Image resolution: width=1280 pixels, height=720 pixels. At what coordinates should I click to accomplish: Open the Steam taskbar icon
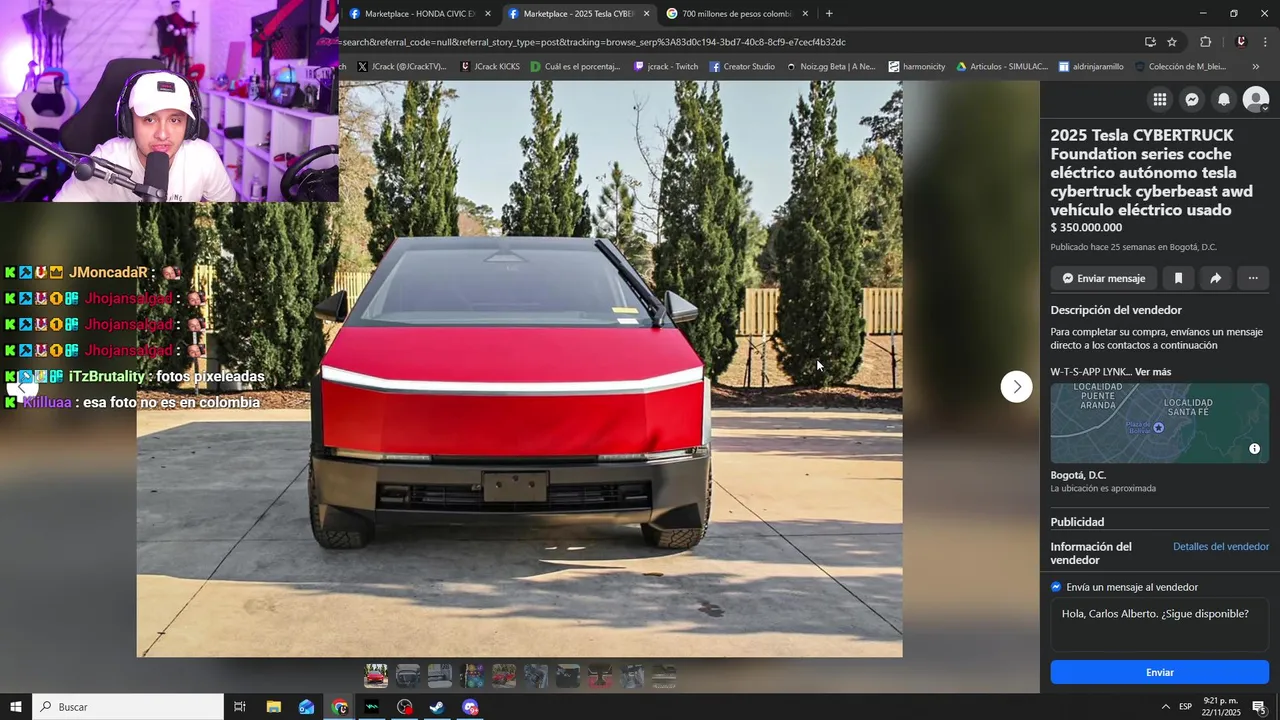pyautogui.click(x=437, y=707)
